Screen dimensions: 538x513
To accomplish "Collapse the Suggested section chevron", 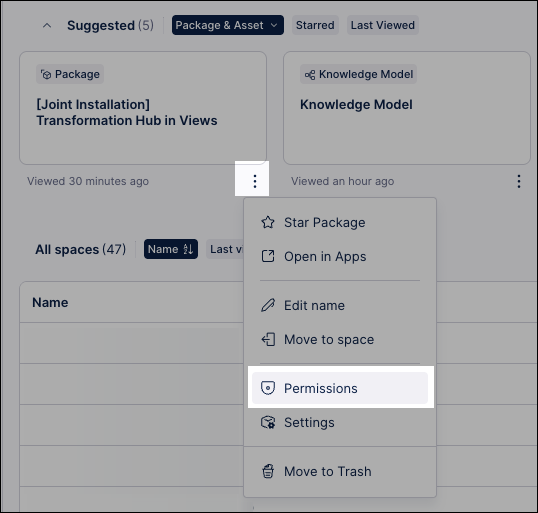I will click(47, 25).
